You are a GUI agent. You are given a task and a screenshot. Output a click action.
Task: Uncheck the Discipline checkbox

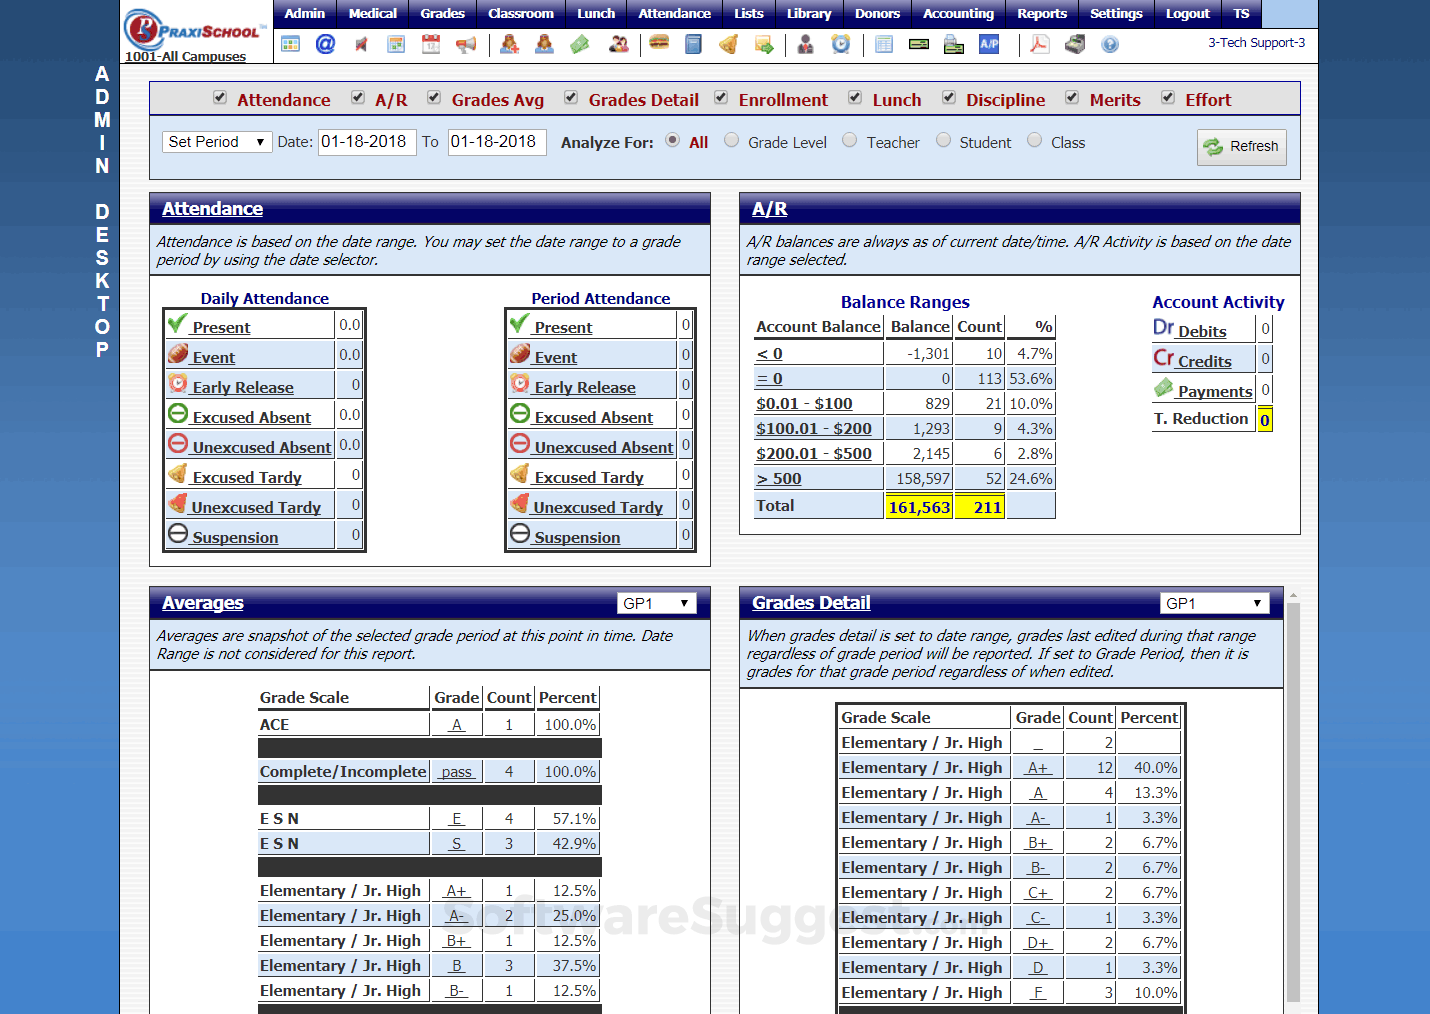[x=949, y=97]
